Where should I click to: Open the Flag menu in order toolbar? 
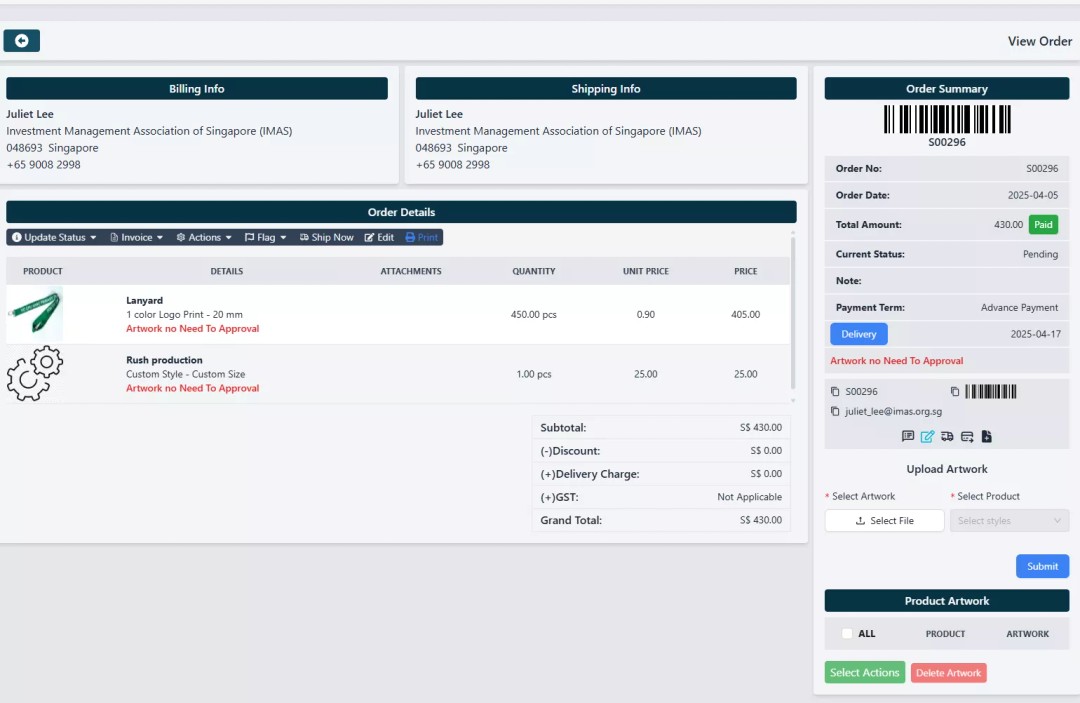(x=266, y=238)
